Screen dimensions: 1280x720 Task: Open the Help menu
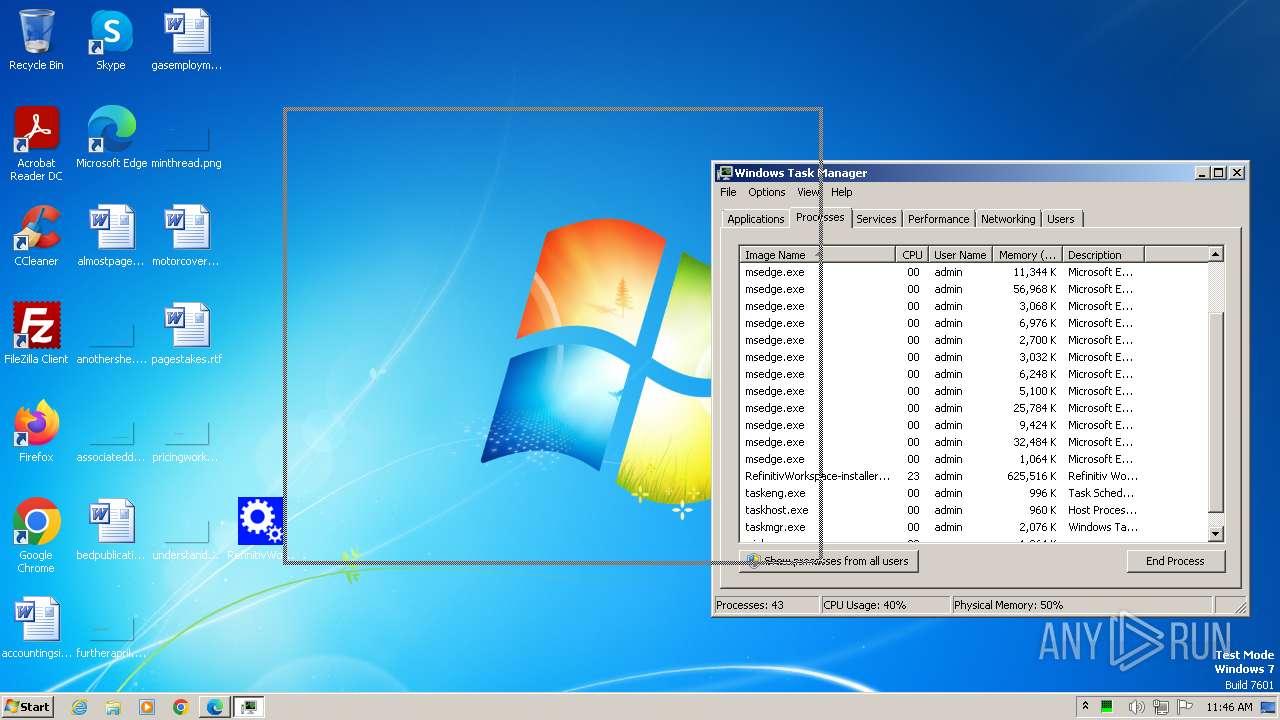[842, 192]
